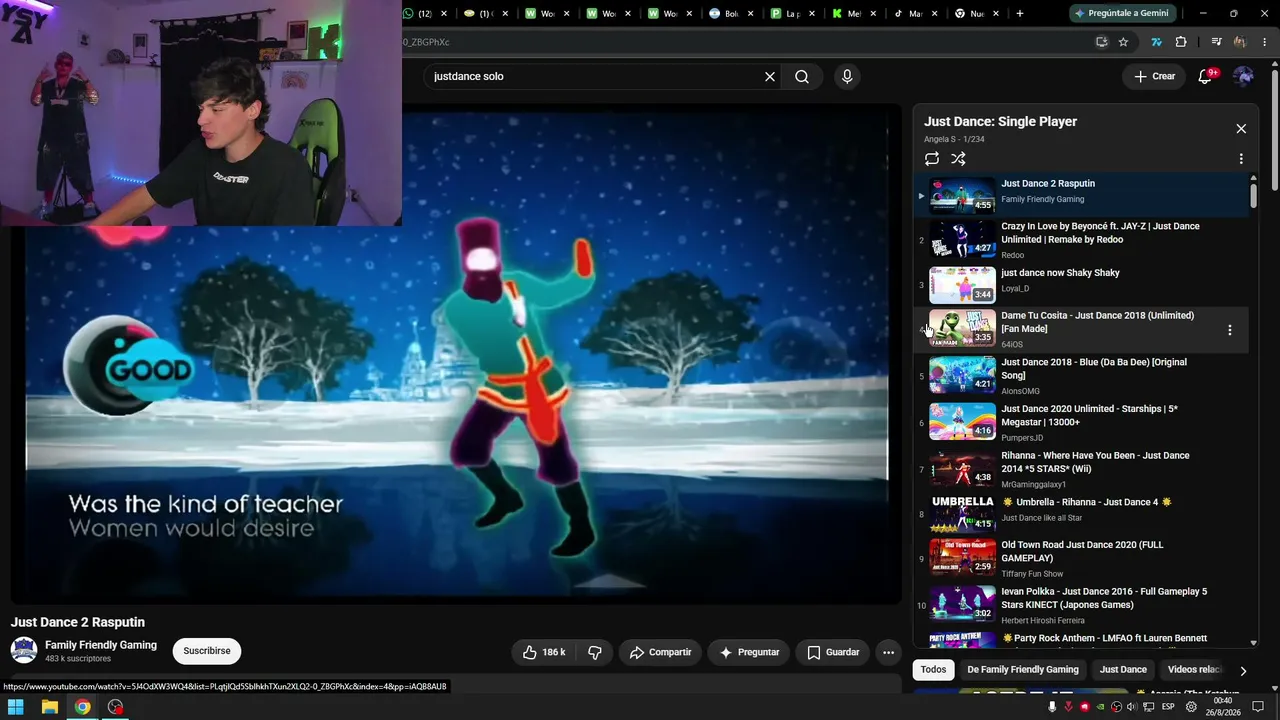The height and width of the screenshot is (720, 1280).
Task: Select De Family Friendly Gaming chip
Action: click(x=1023, y=670)
